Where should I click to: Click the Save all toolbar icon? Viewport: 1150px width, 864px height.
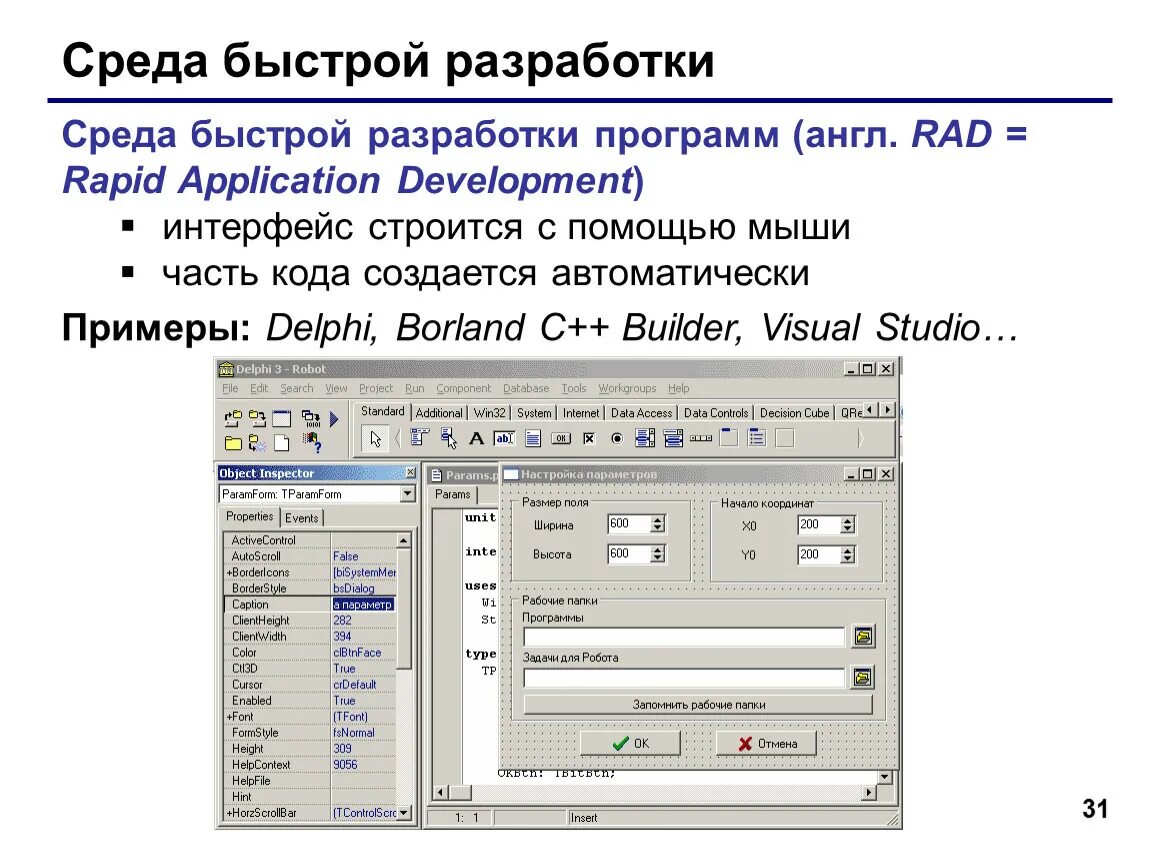(257, 419)
